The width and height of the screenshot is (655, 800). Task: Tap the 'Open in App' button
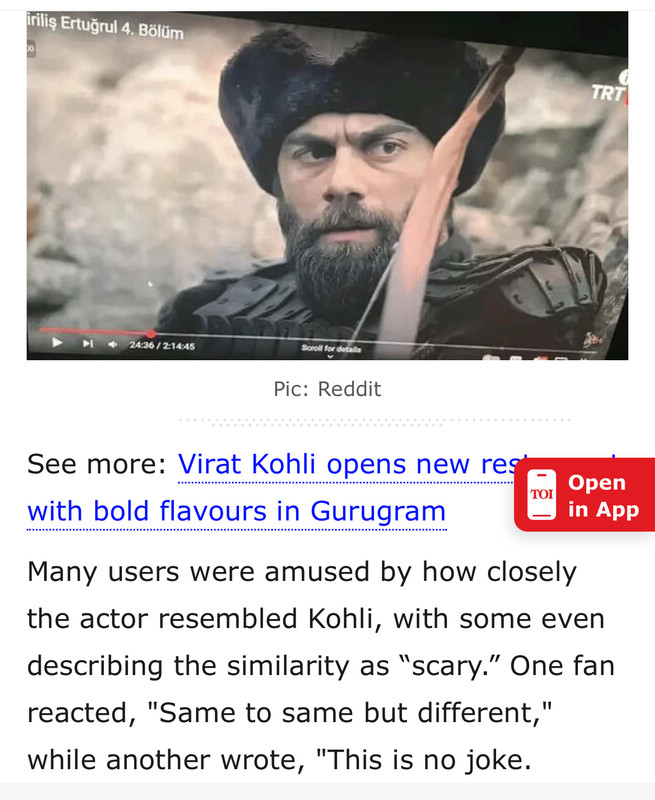point(585,495)
